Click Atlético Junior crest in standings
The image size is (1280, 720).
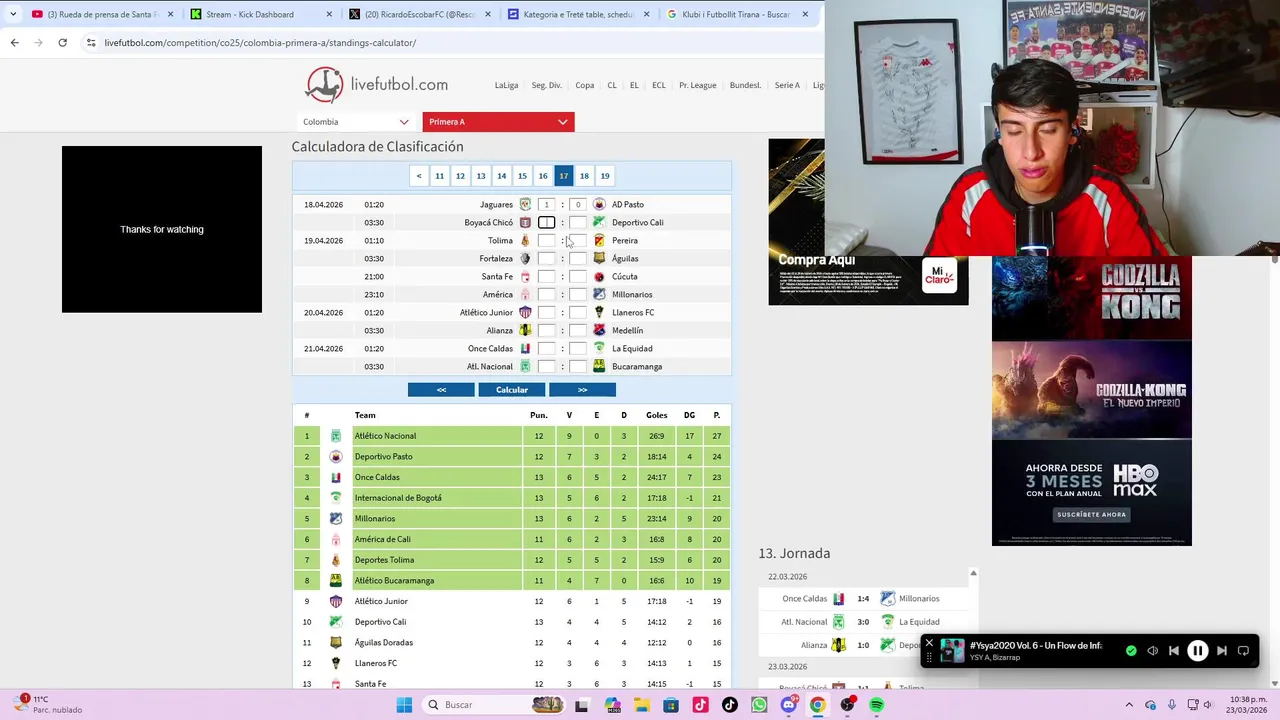[336, 601]
